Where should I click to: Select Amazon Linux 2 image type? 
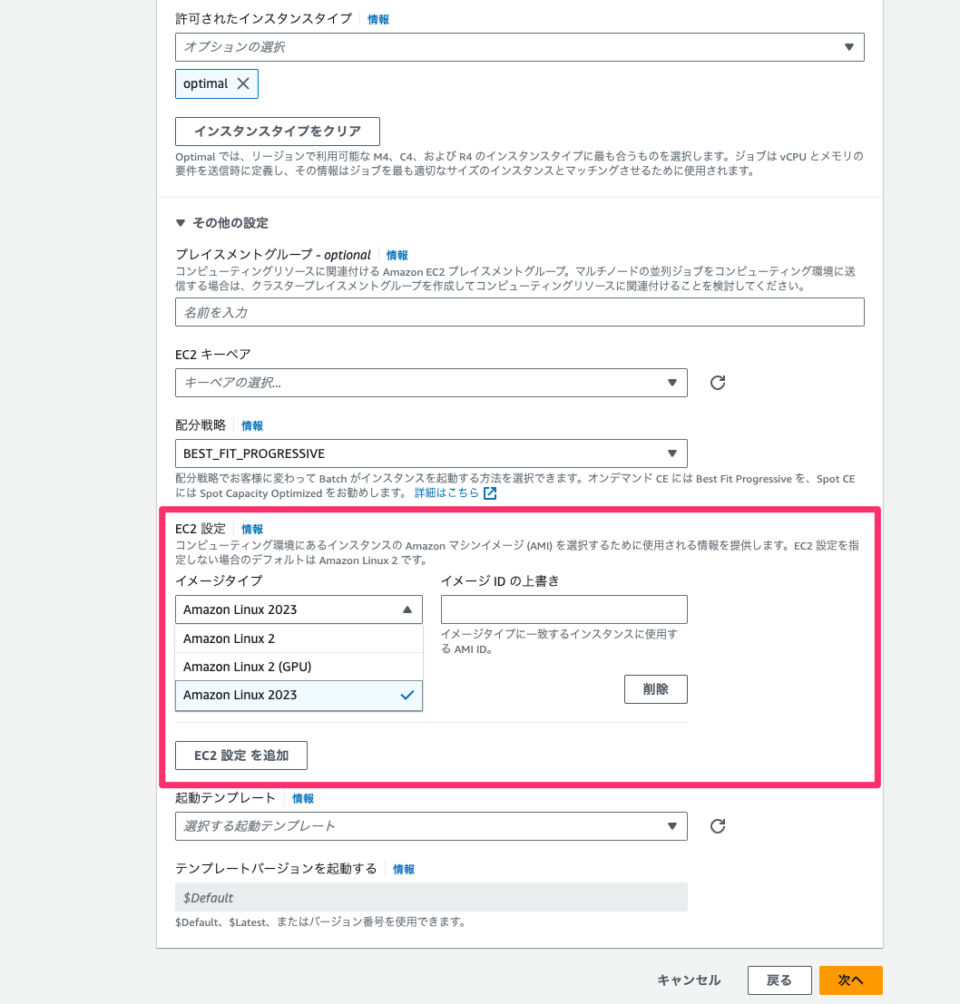click(298, 638)
